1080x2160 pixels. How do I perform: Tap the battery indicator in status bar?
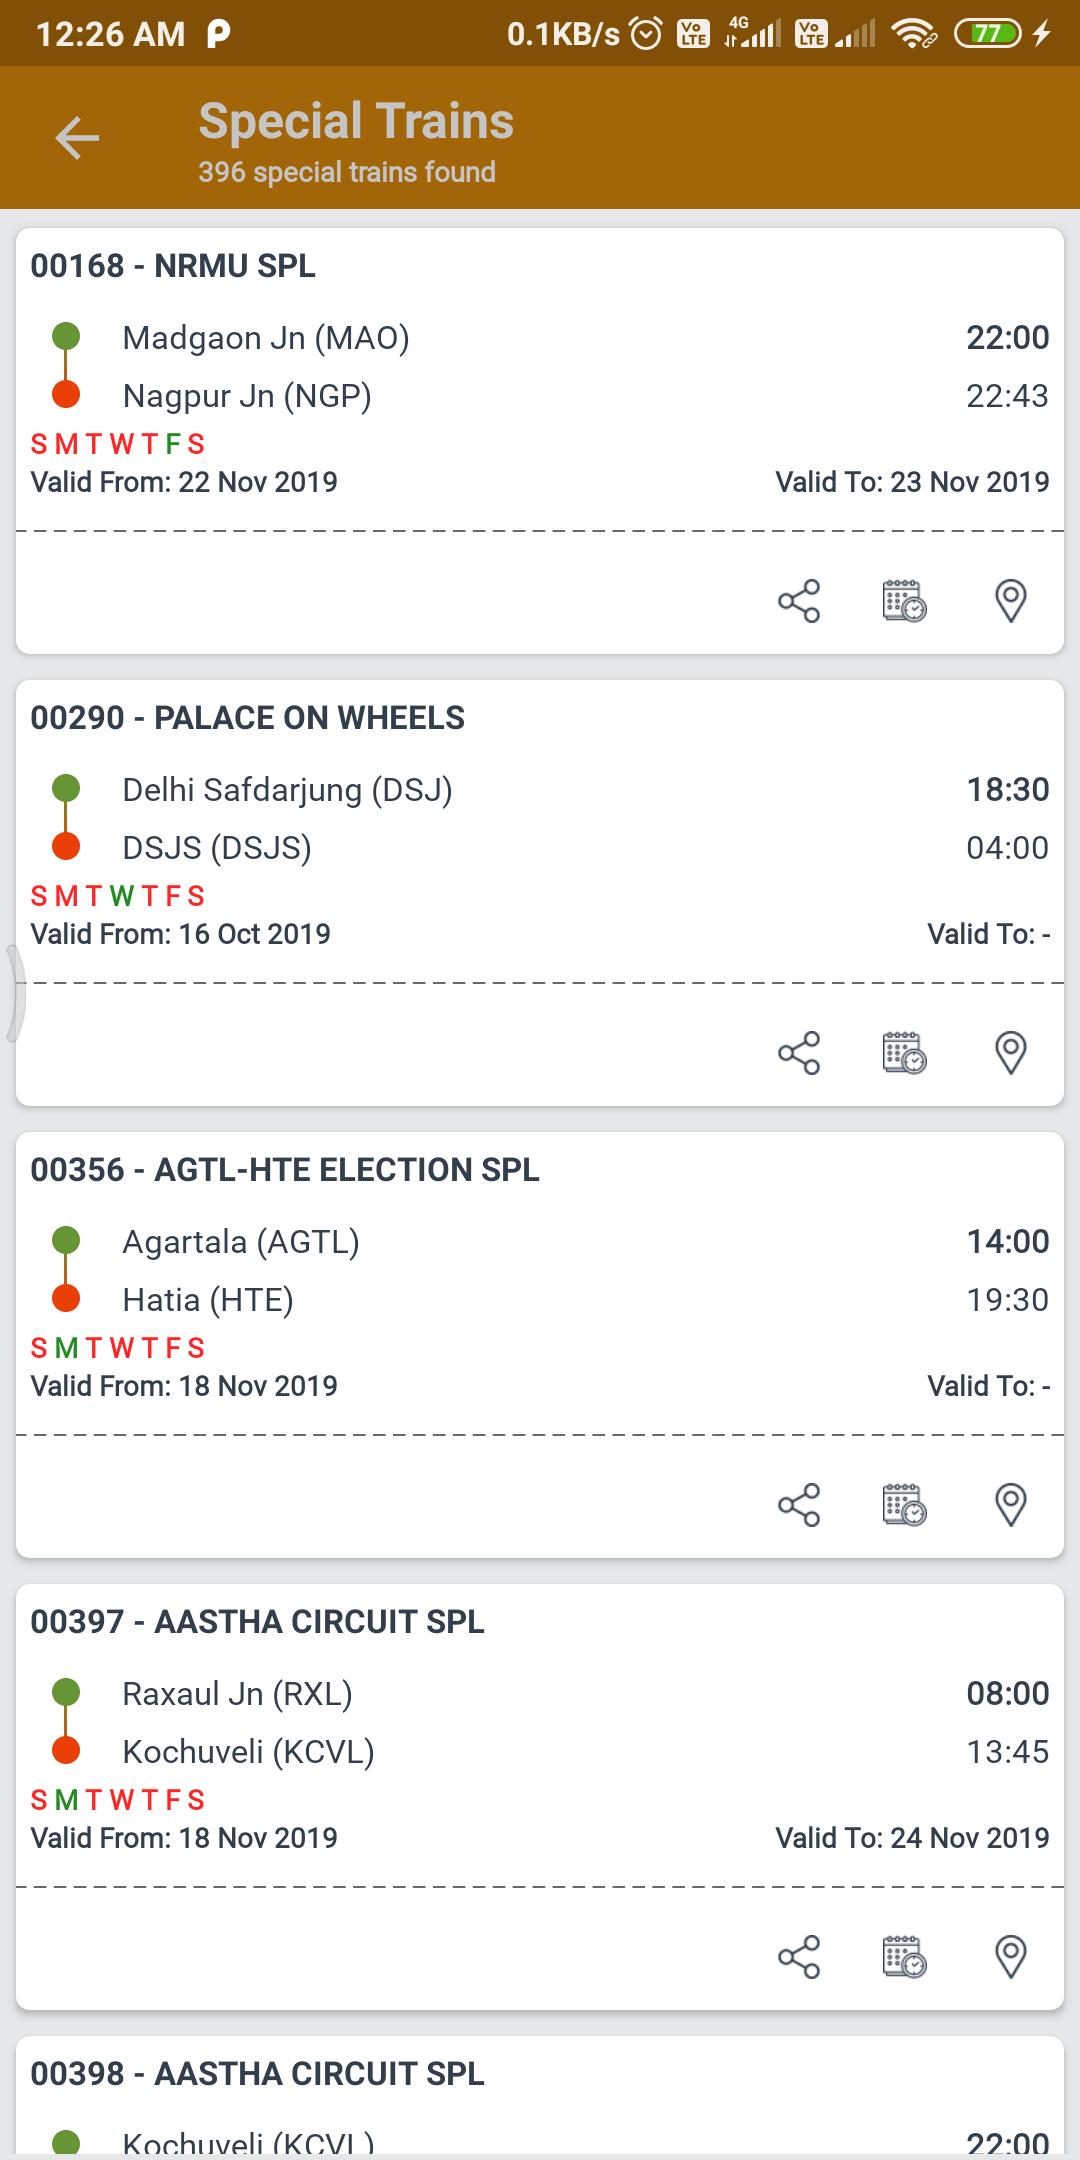988,34
